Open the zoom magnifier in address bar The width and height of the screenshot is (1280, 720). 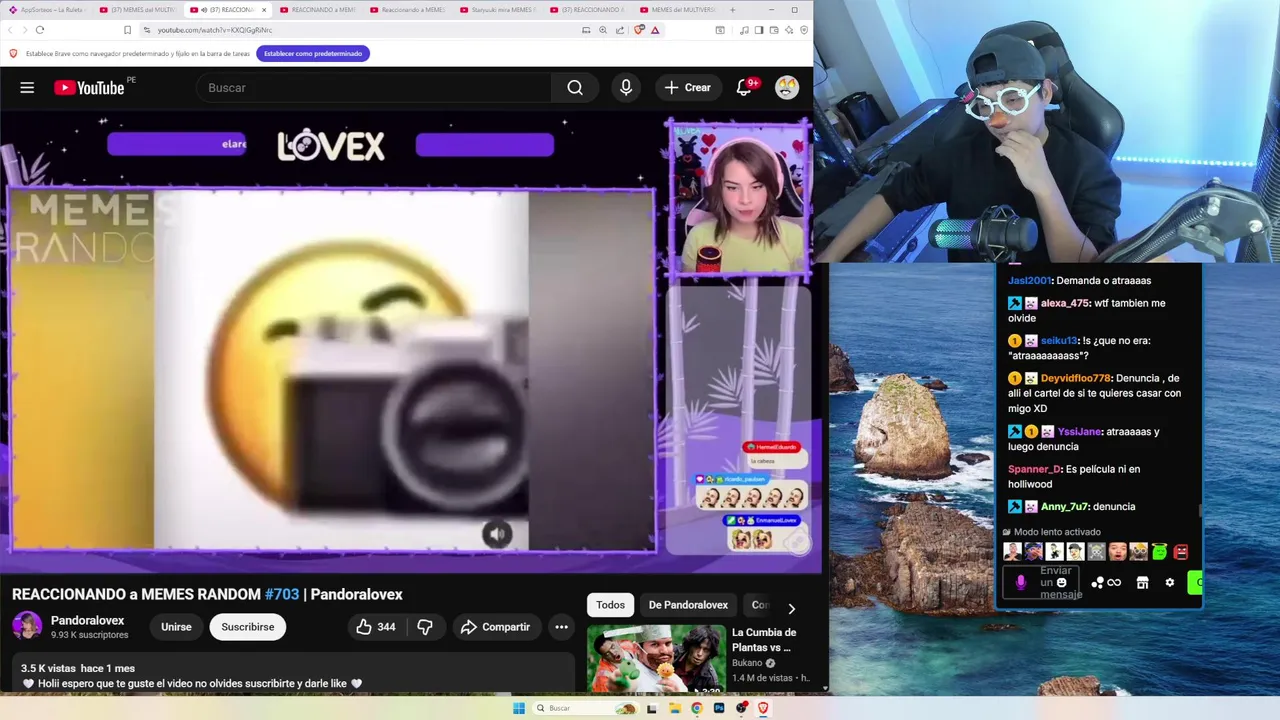(603, 30)
